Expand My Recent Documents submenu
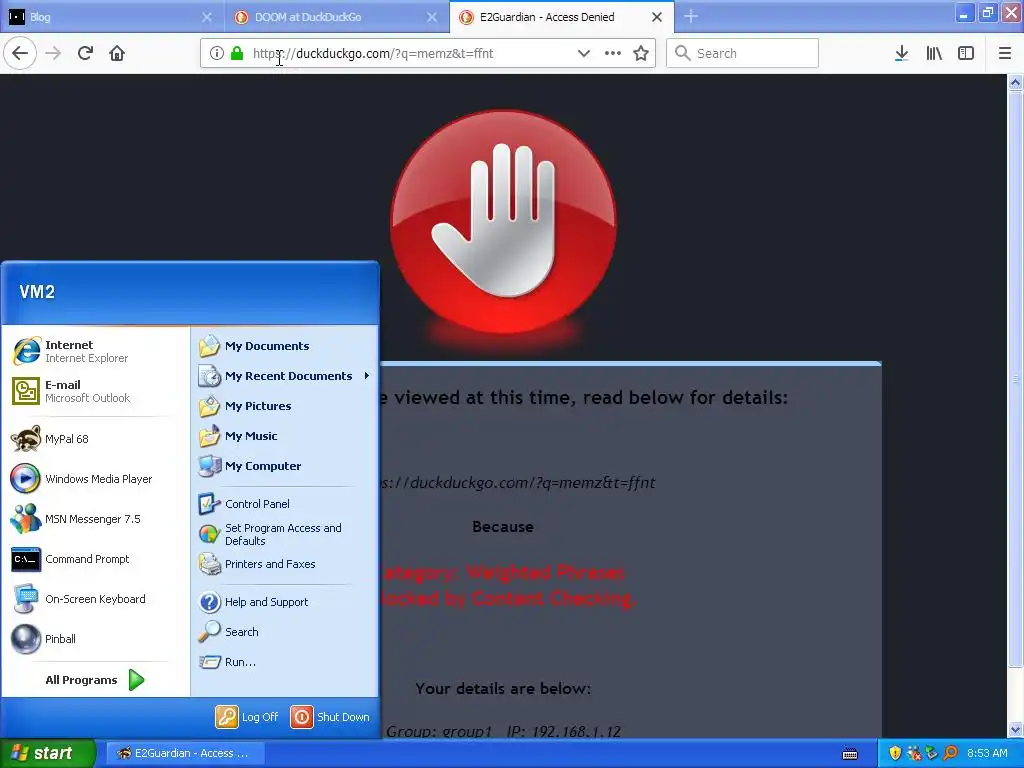 [284, 376]
